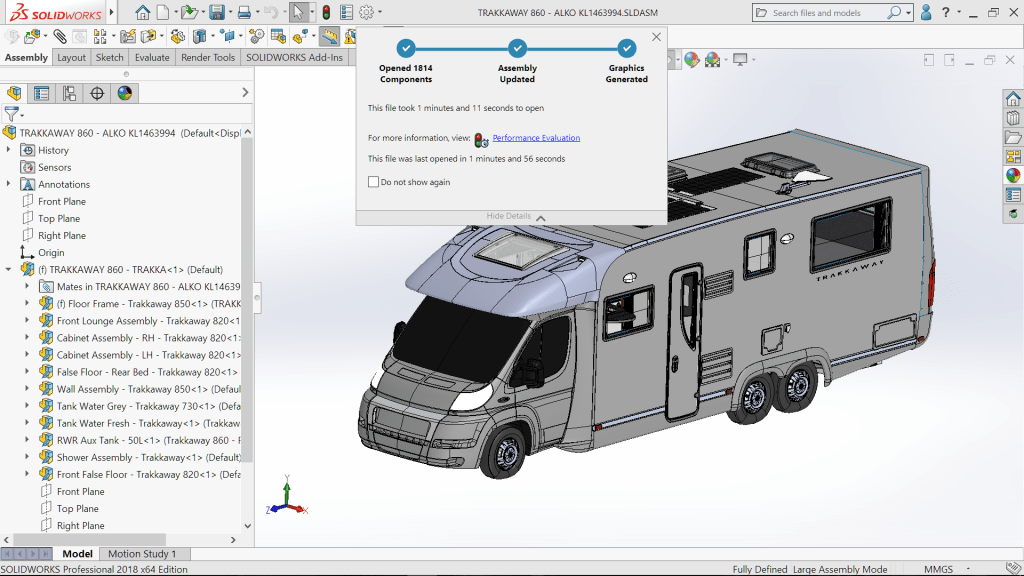Open the Motion Study 1 tab
Image resolution: width=1024 pixels, height=576 pixels.
tap(141, 554)
